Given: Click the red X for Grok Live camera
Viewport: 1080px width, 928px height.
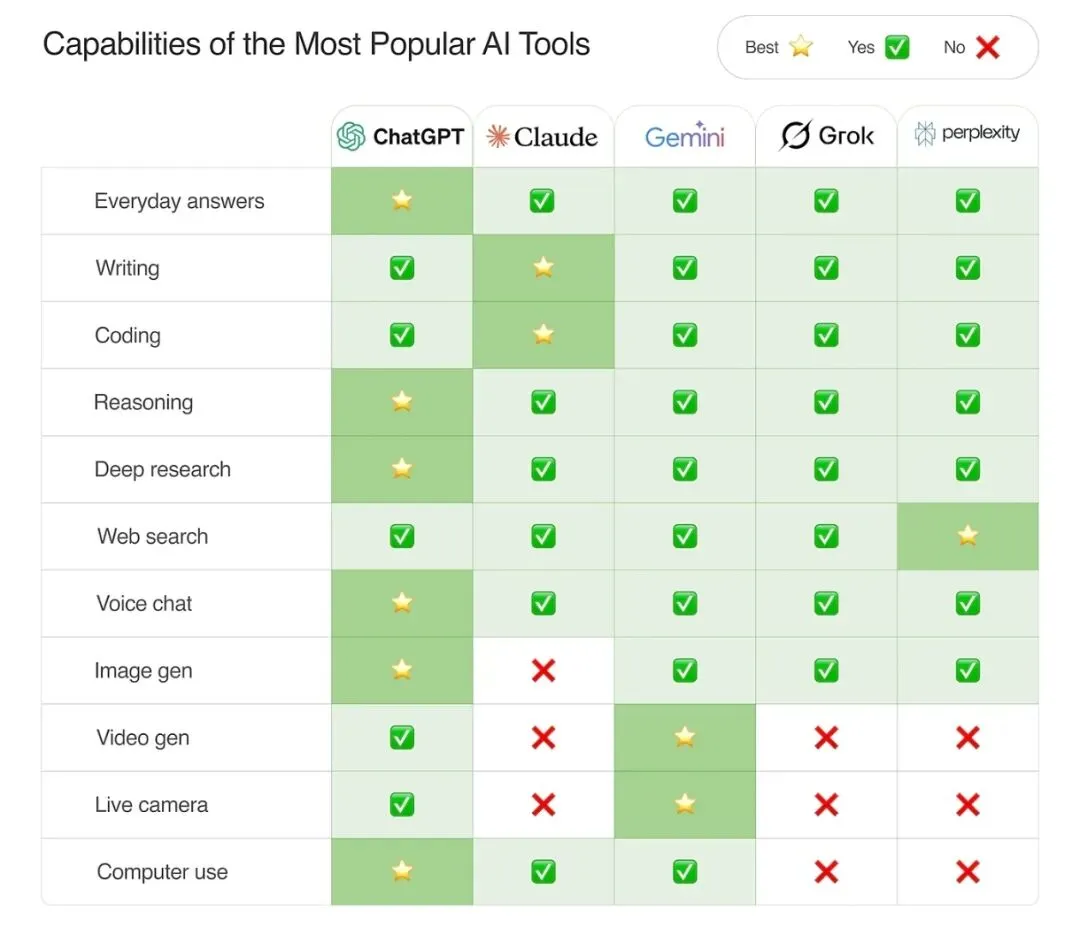Looking at the screenshot, I should (x=826, y=805).
